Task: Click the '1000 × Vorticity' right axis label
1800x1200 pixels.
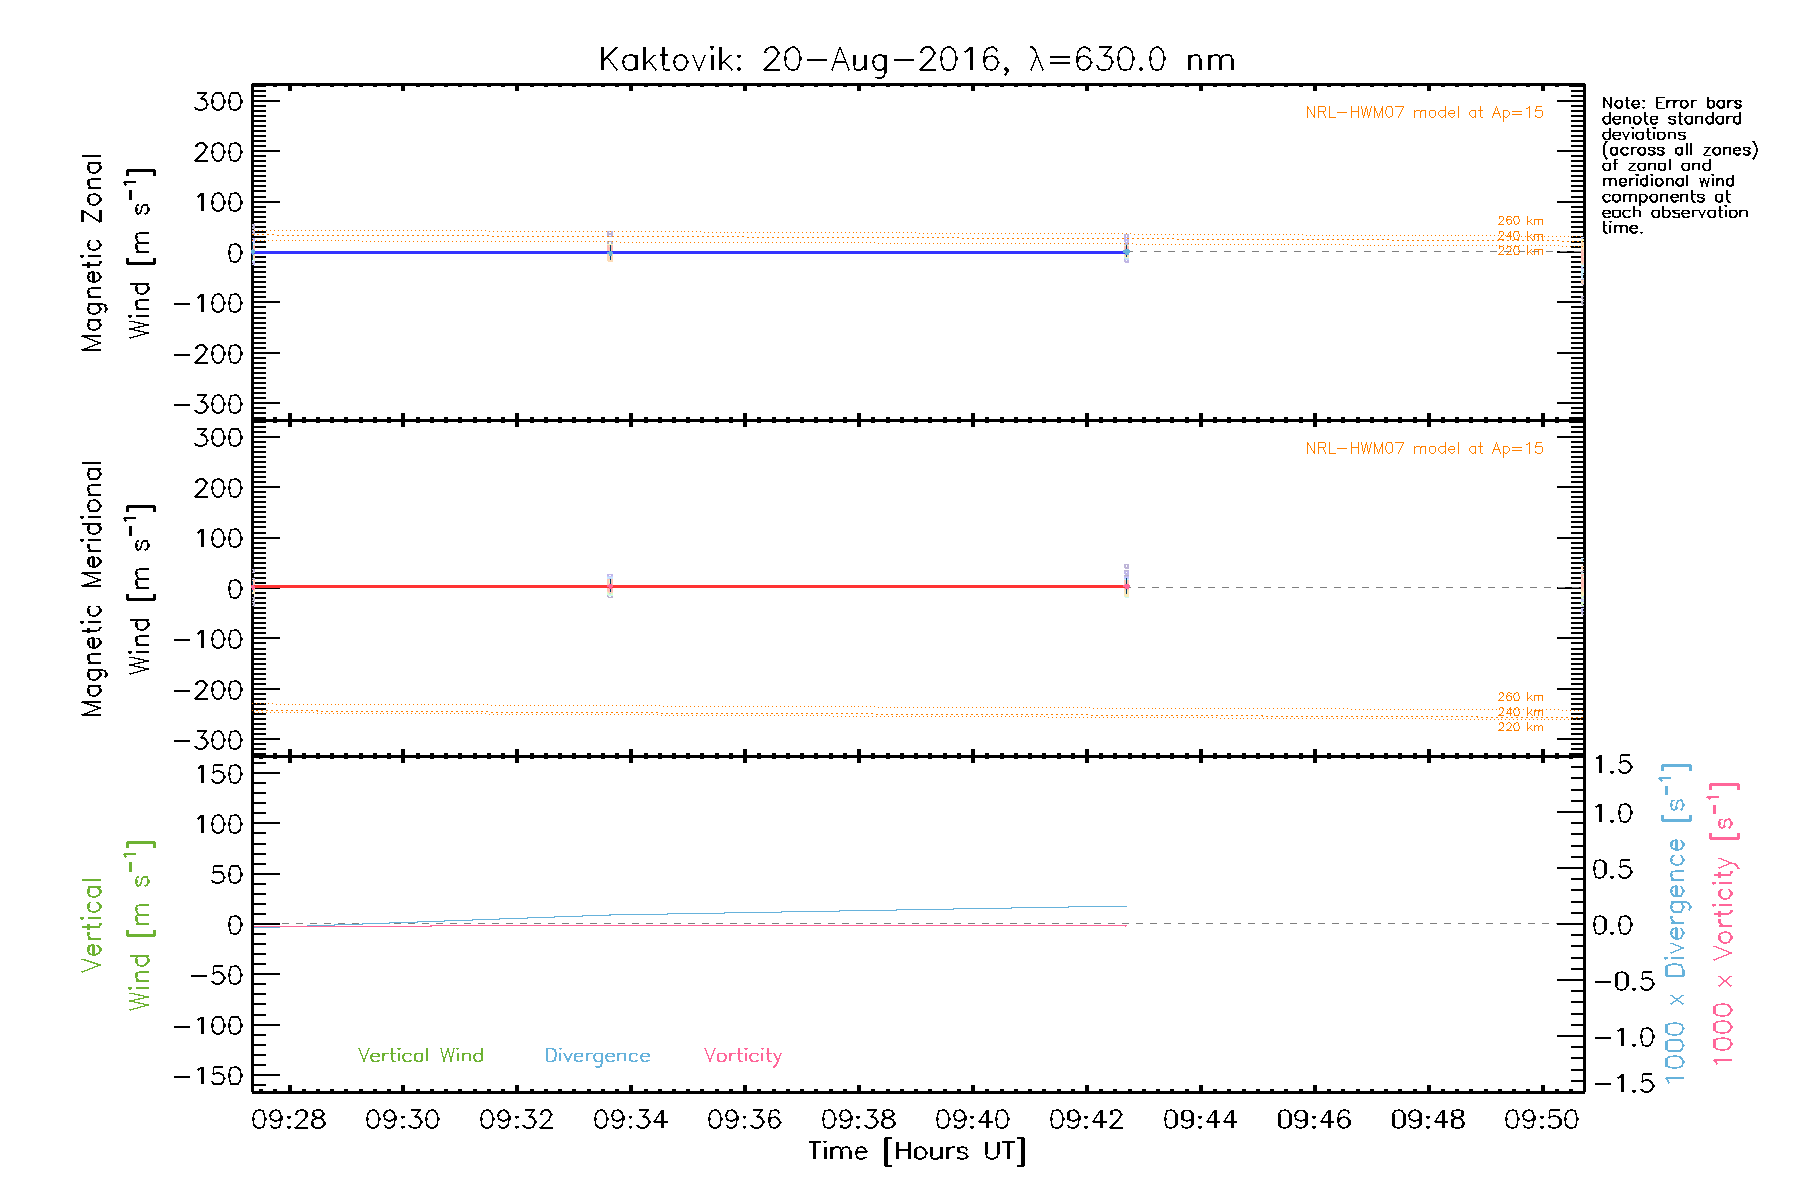Action: coord(1724,923)
